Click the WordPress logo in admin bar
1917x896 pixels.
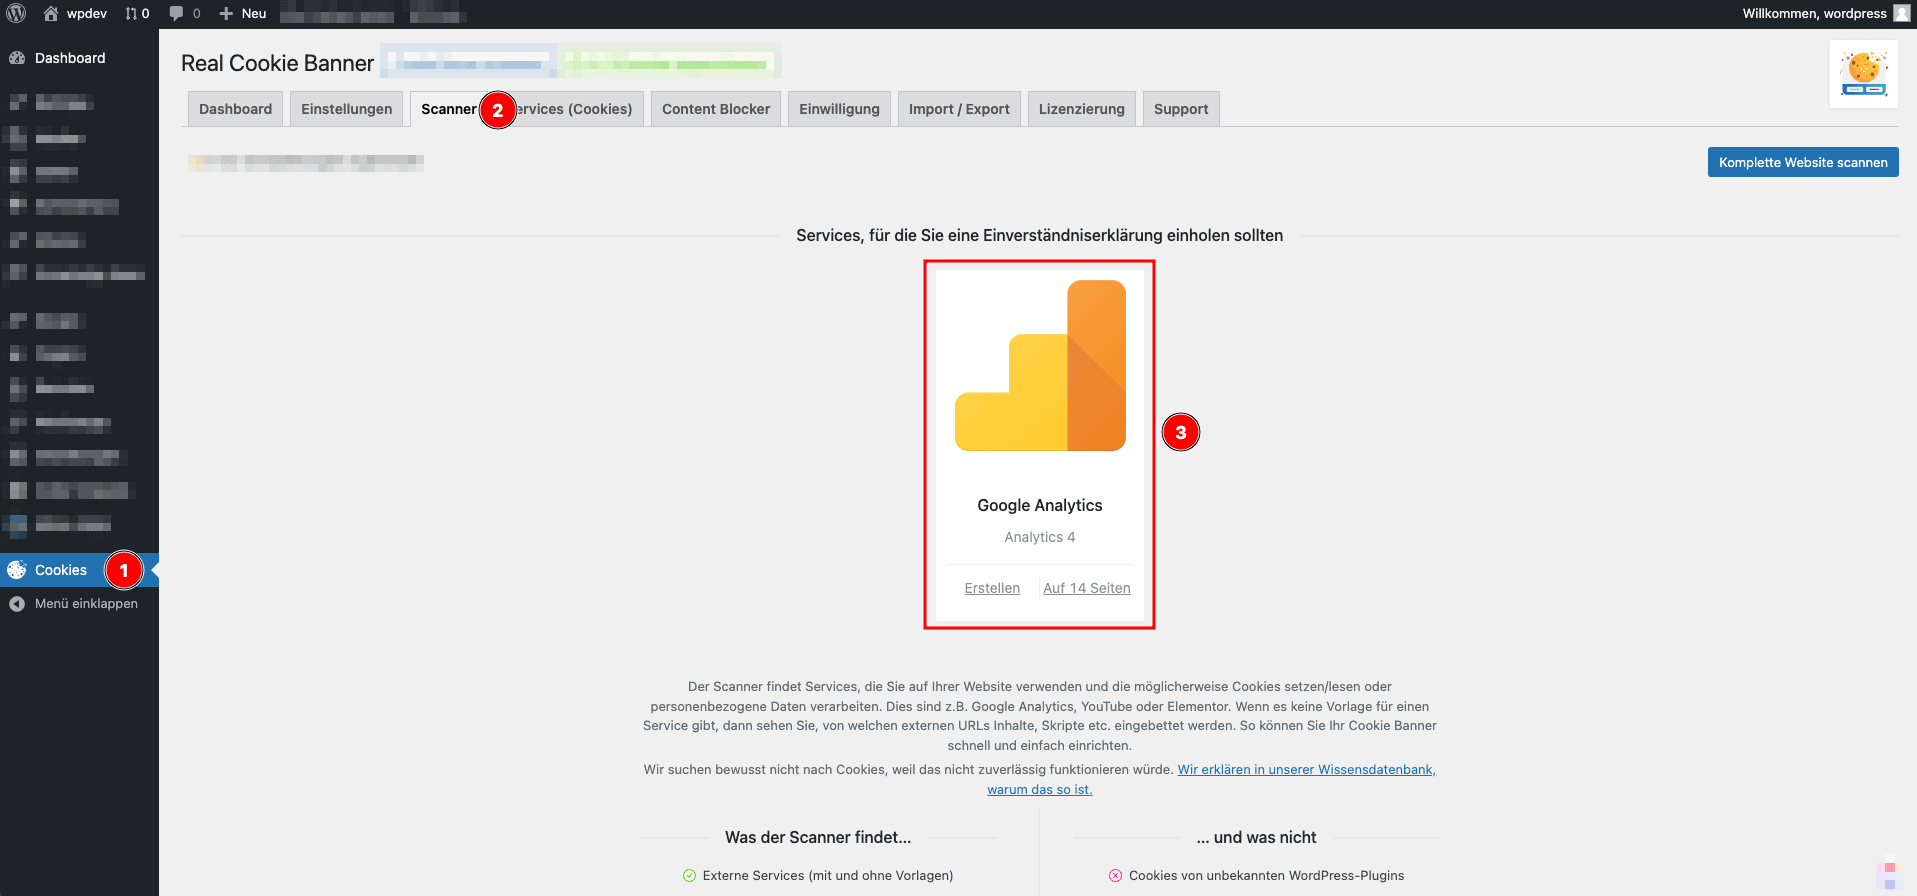pyautogui.click(x=16, y=14)
